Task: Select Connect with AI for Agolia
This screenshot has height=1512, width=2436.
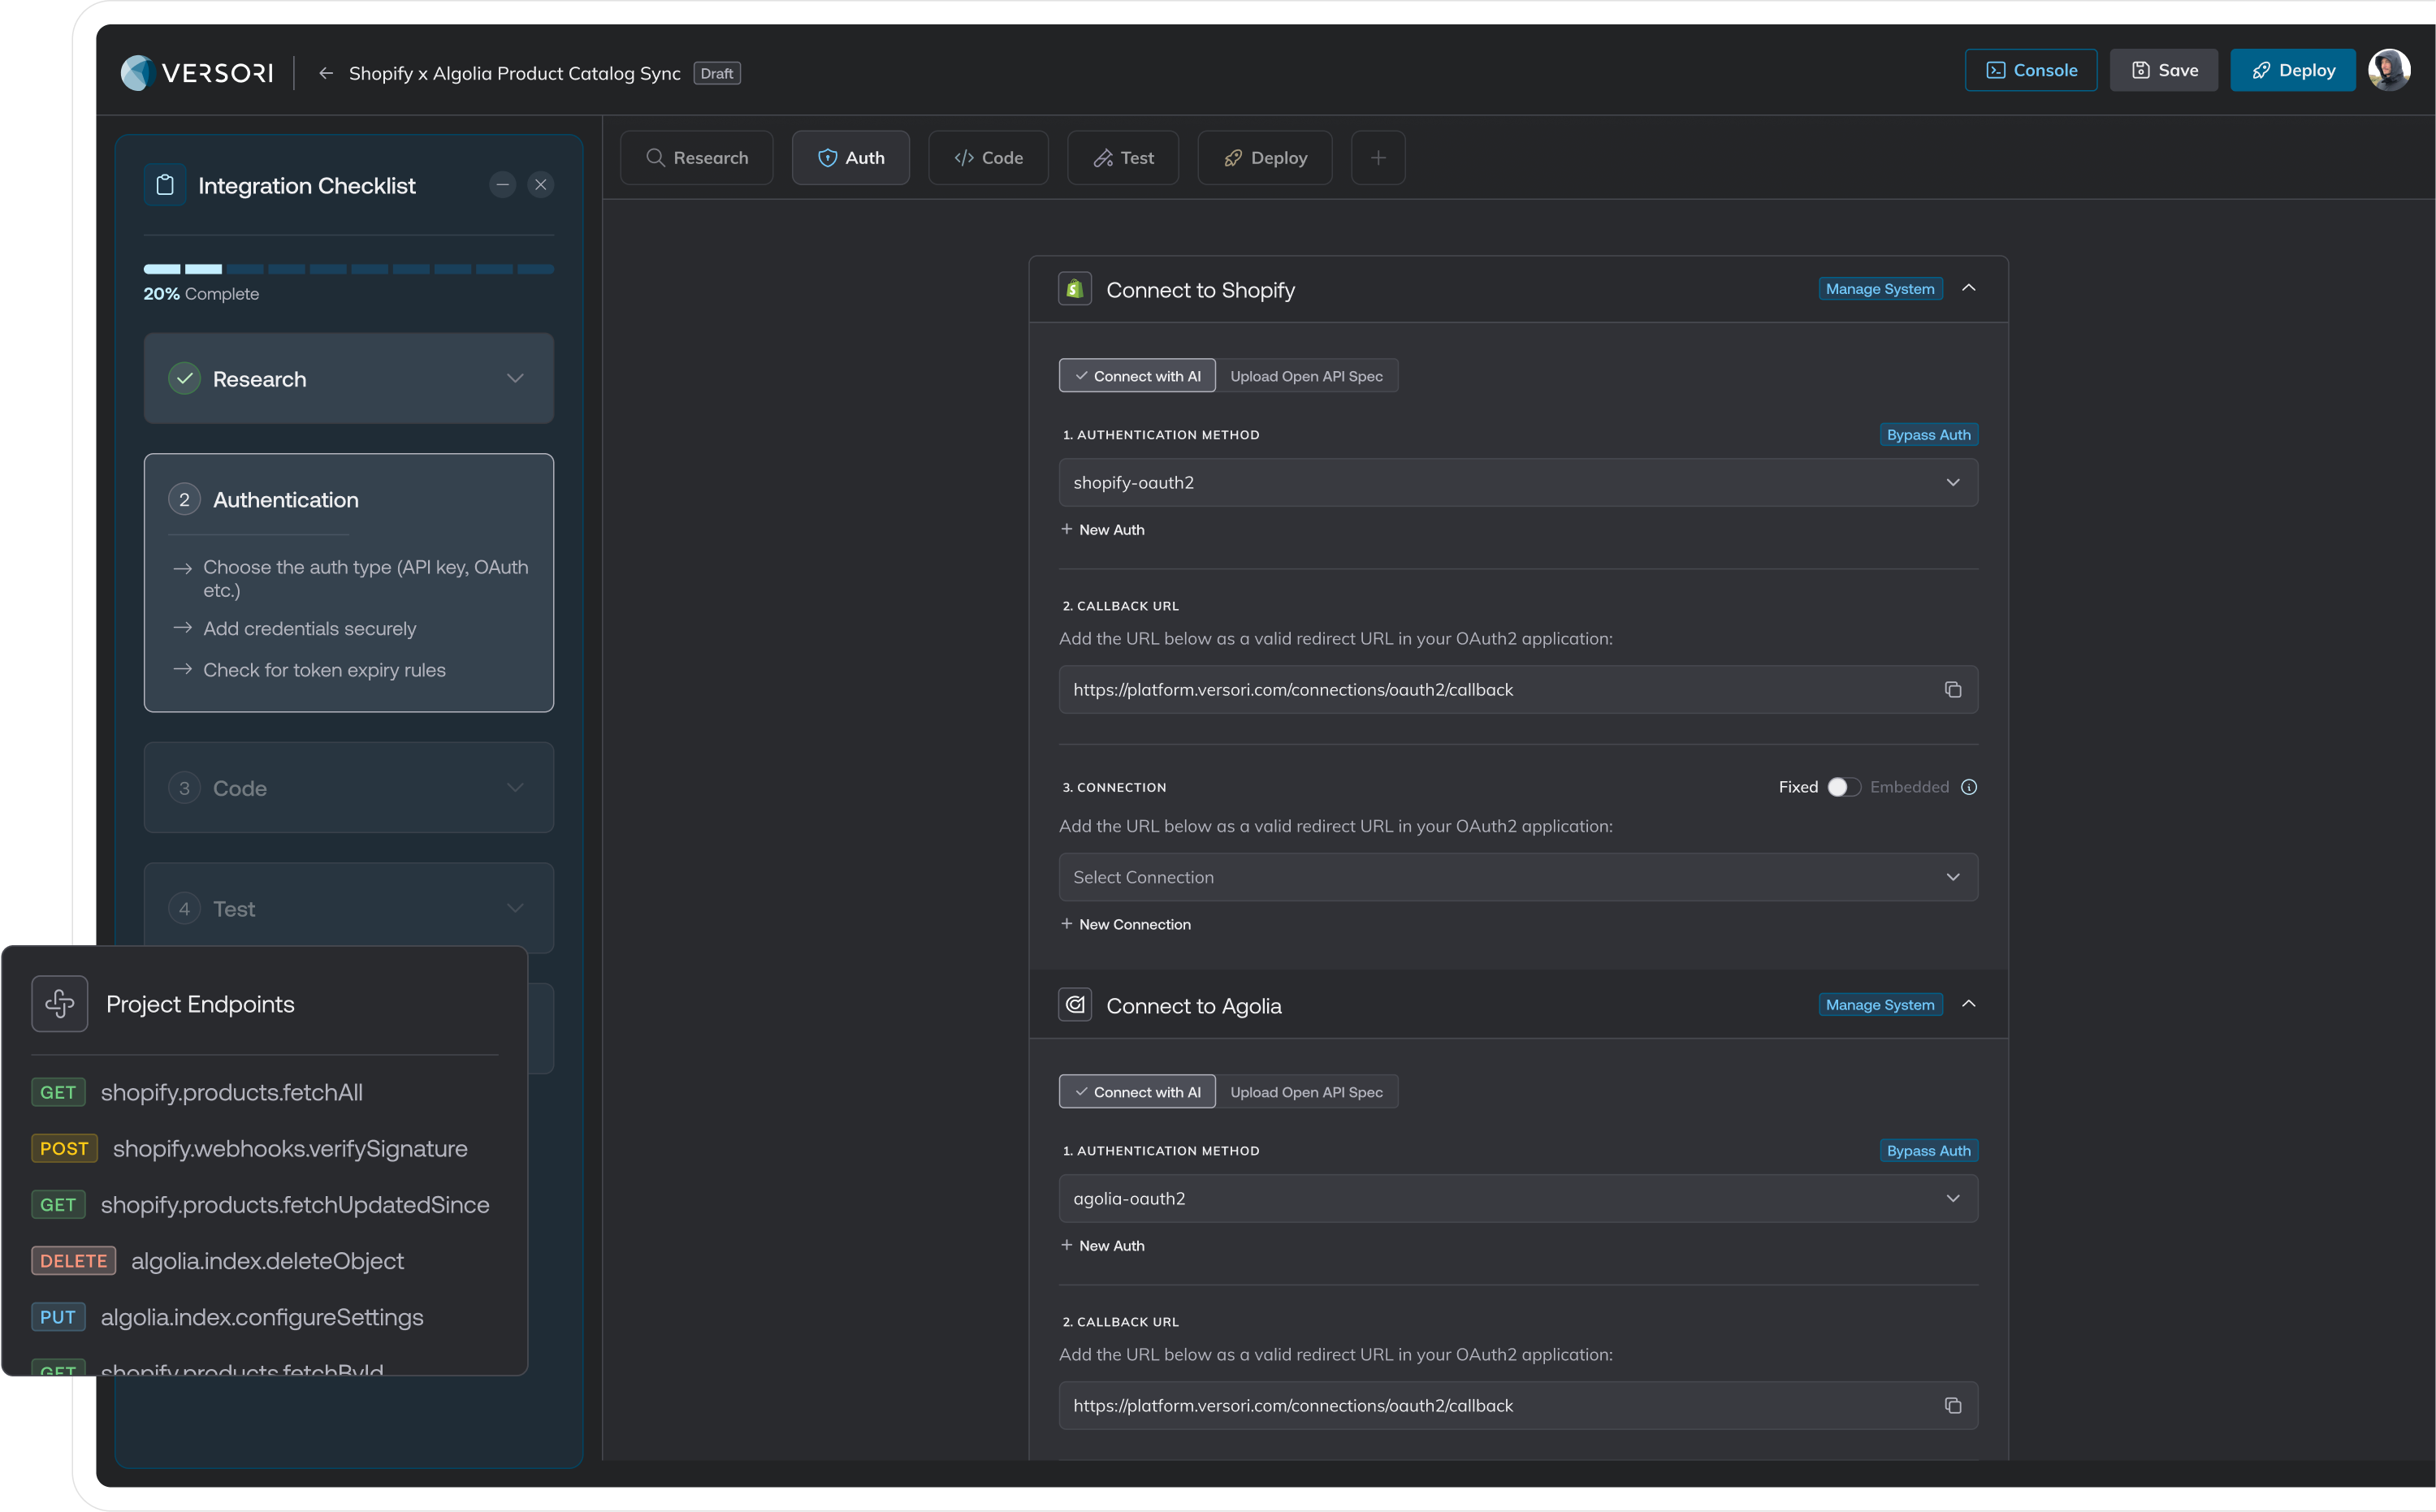Action: click(1137, 1091)
